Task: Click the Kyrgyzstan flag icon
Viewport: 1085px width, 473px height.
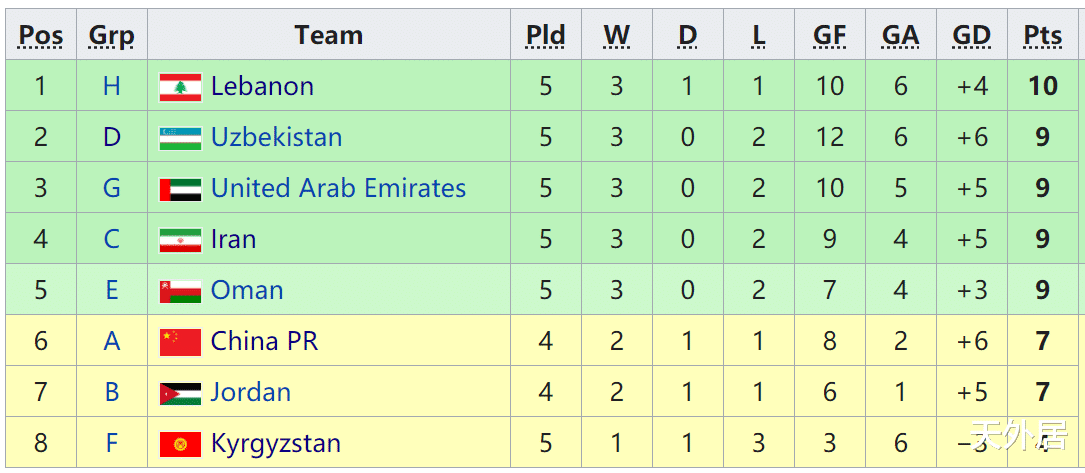Action: point(180,444)
